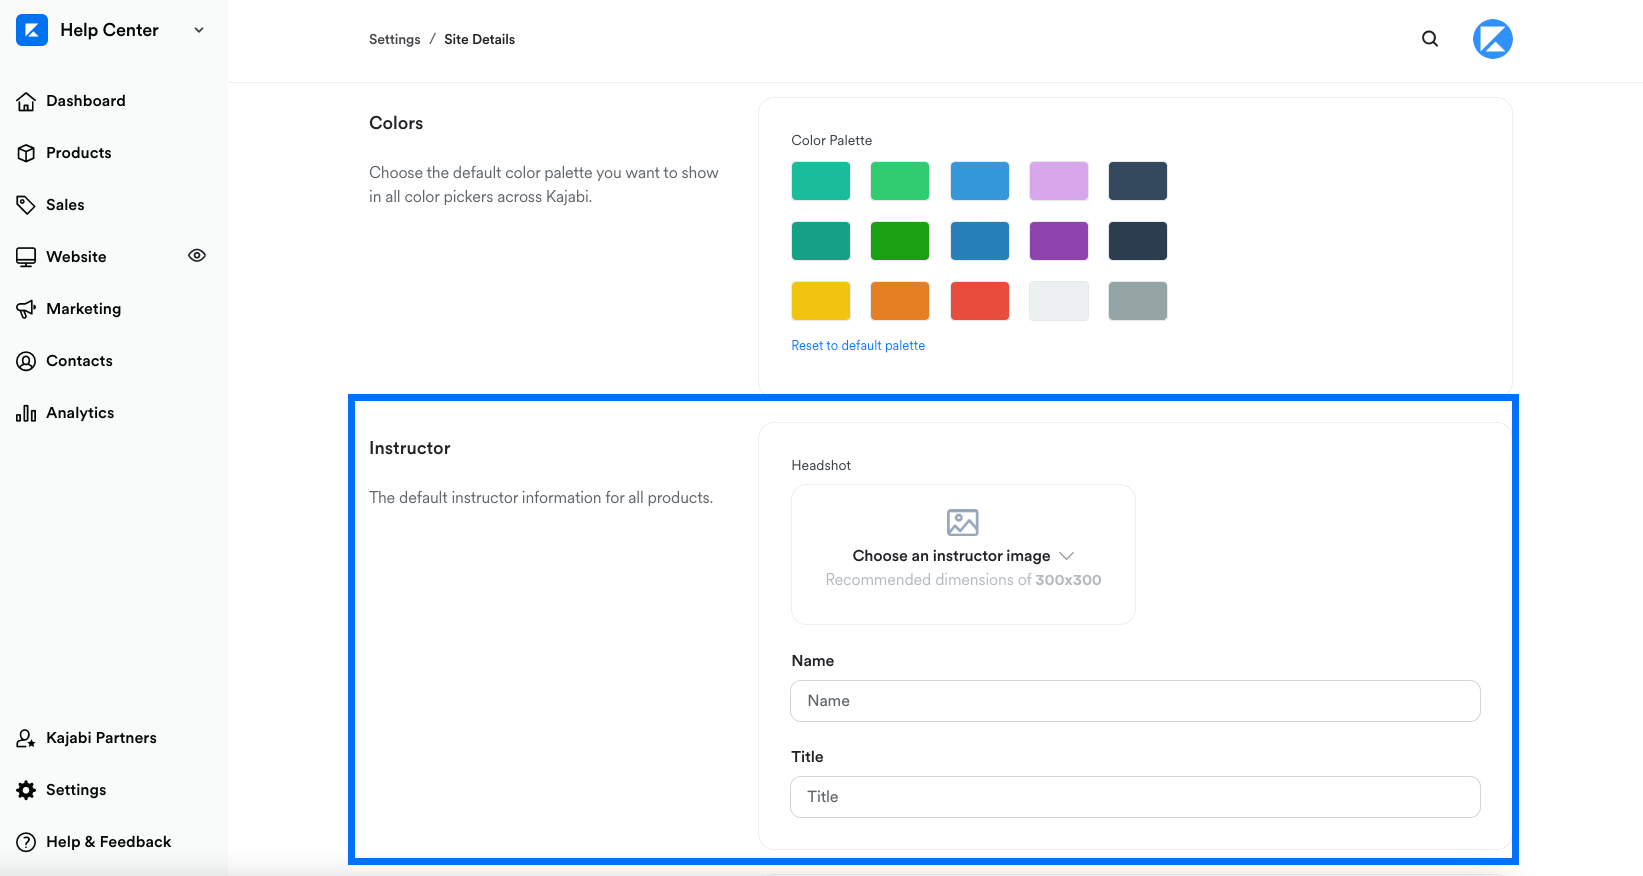The width and height of the screenshot is (1643, 876).
Task: Select the light green color swatch
Action: [x=900, y=181]
